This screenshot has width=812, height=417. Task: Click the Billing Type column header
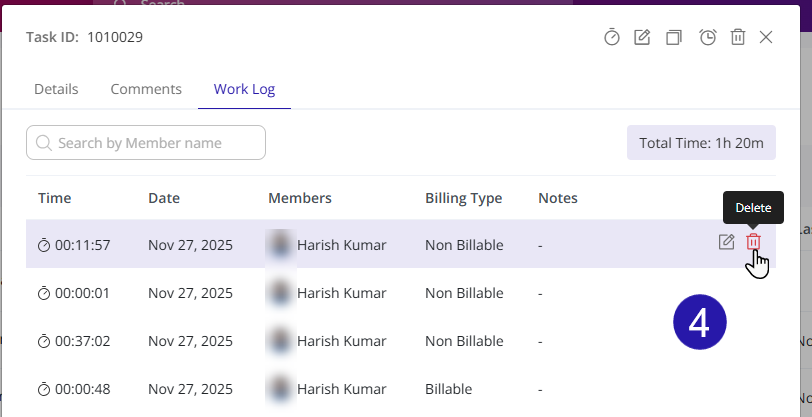[x=463, y=198]
